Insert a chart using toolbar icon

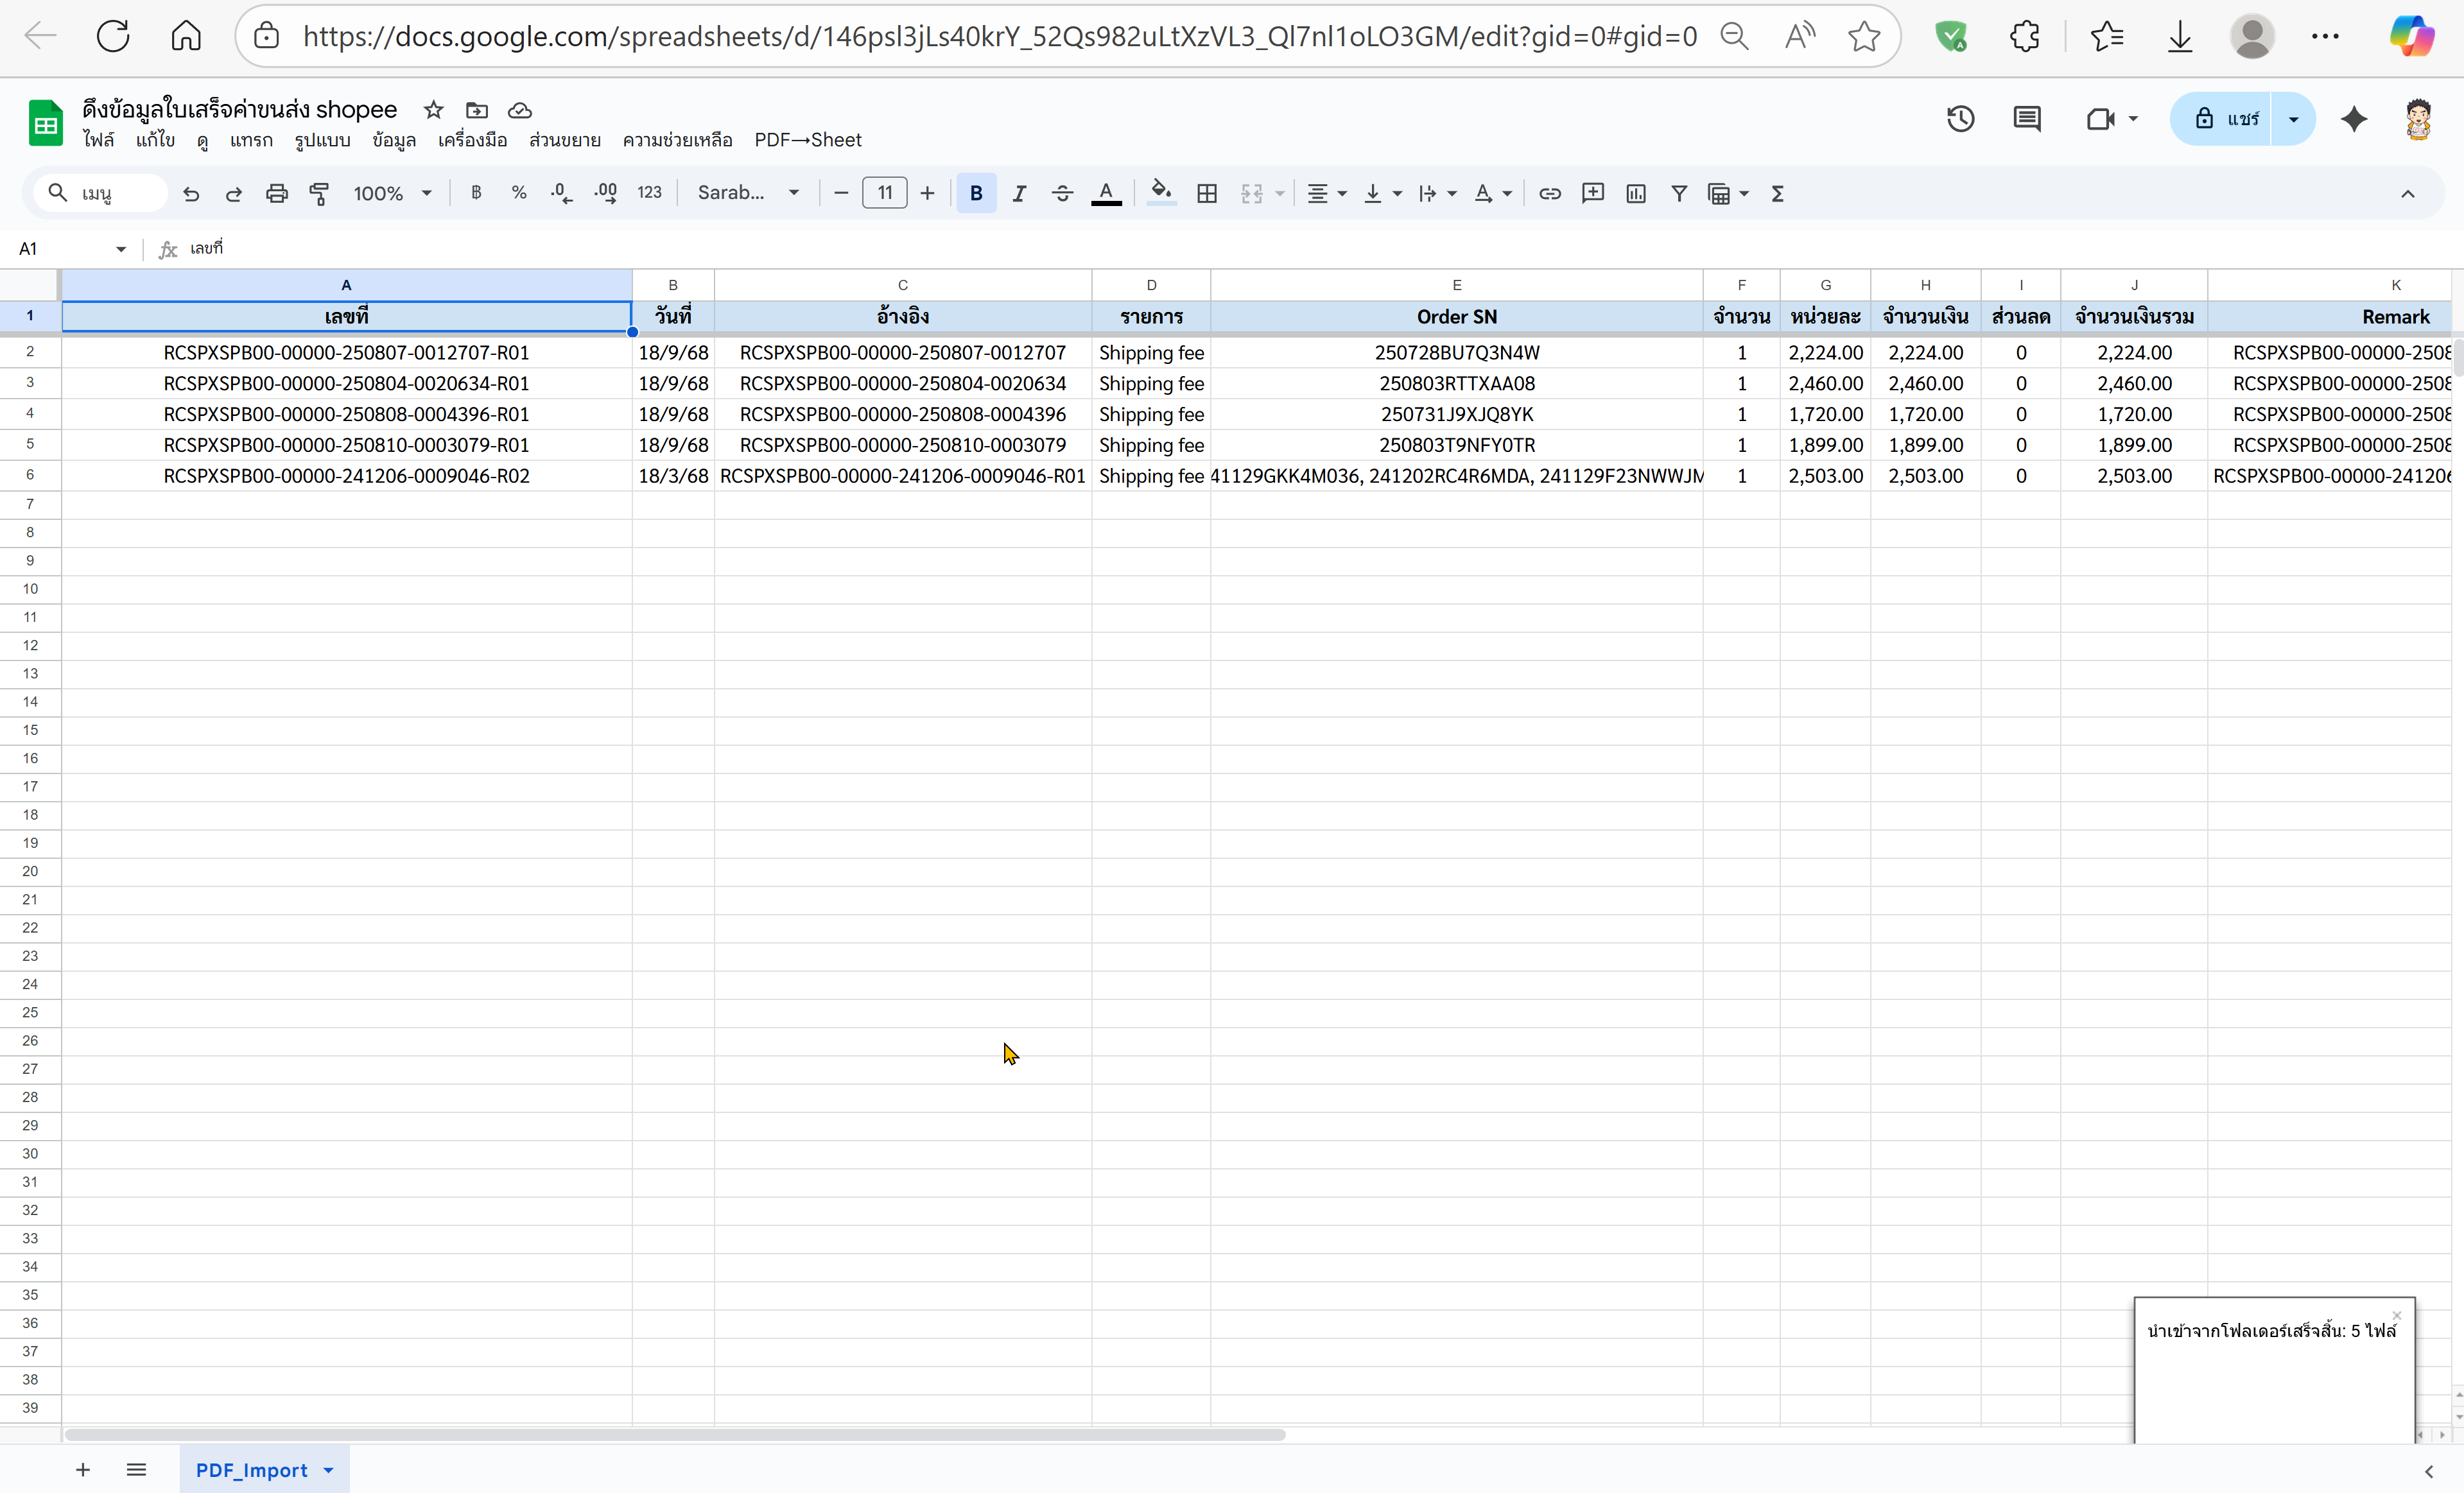point(1635,194)
